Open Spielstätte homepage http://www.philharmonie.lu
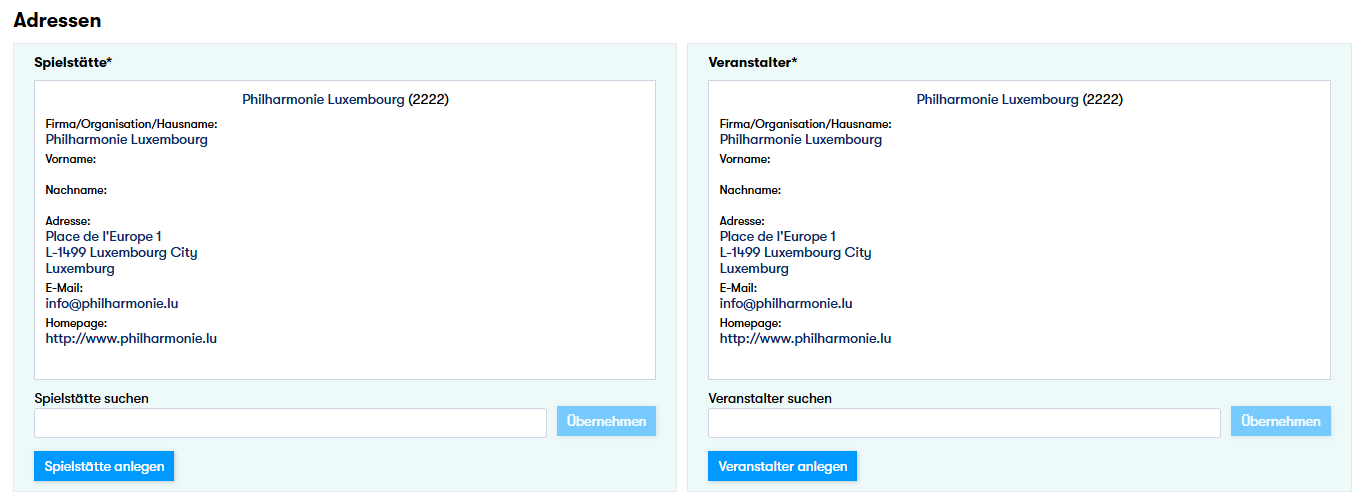1364x498 pixels. coord(131,339)
